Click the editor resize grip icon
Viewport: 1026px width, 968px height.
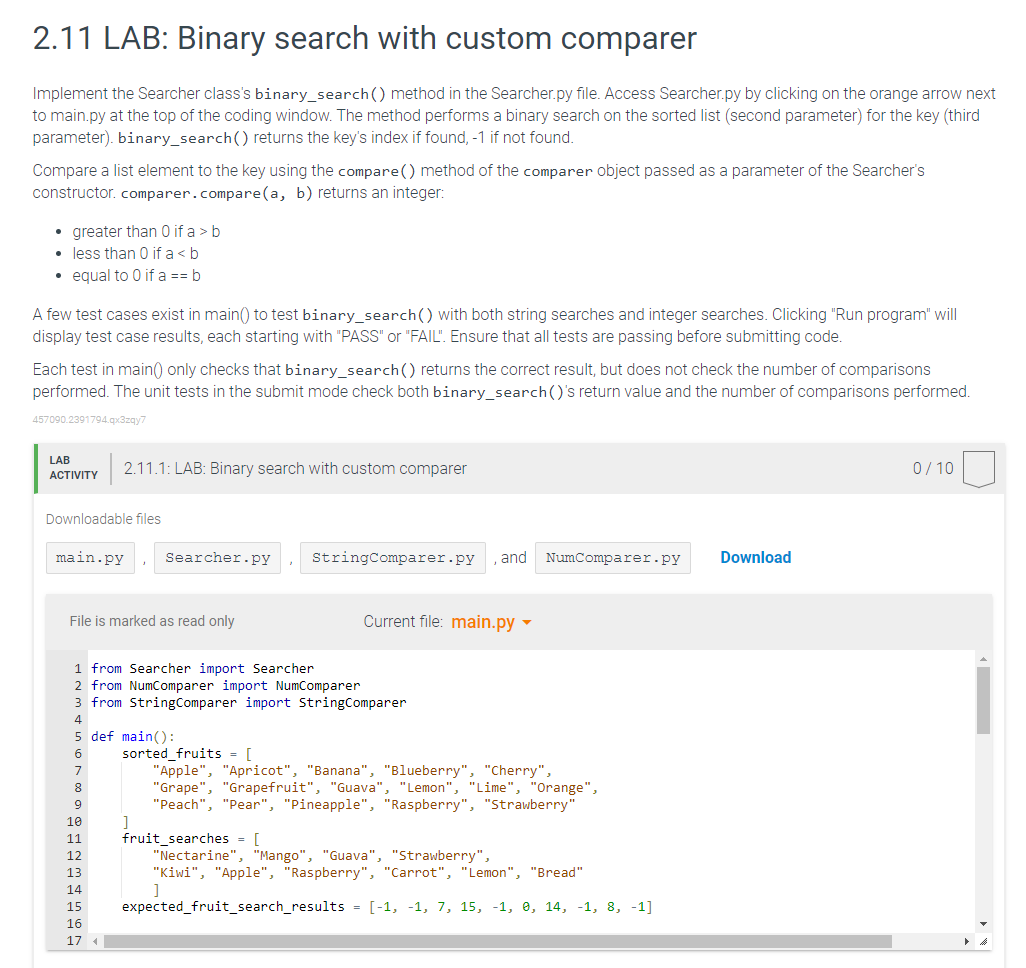[983, 941]
